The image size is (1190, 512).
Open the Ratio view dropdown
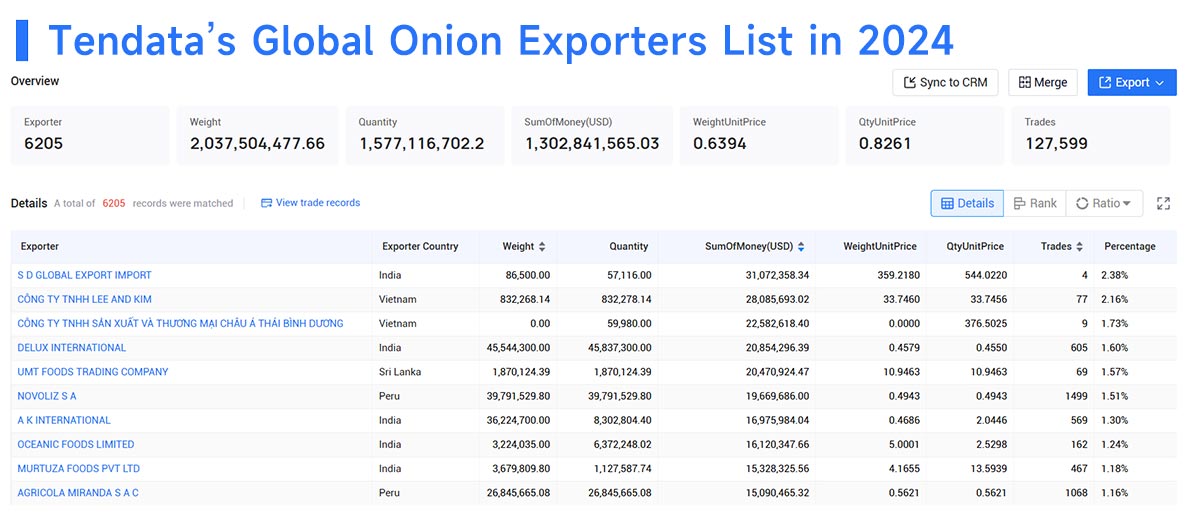[1103, 203]
